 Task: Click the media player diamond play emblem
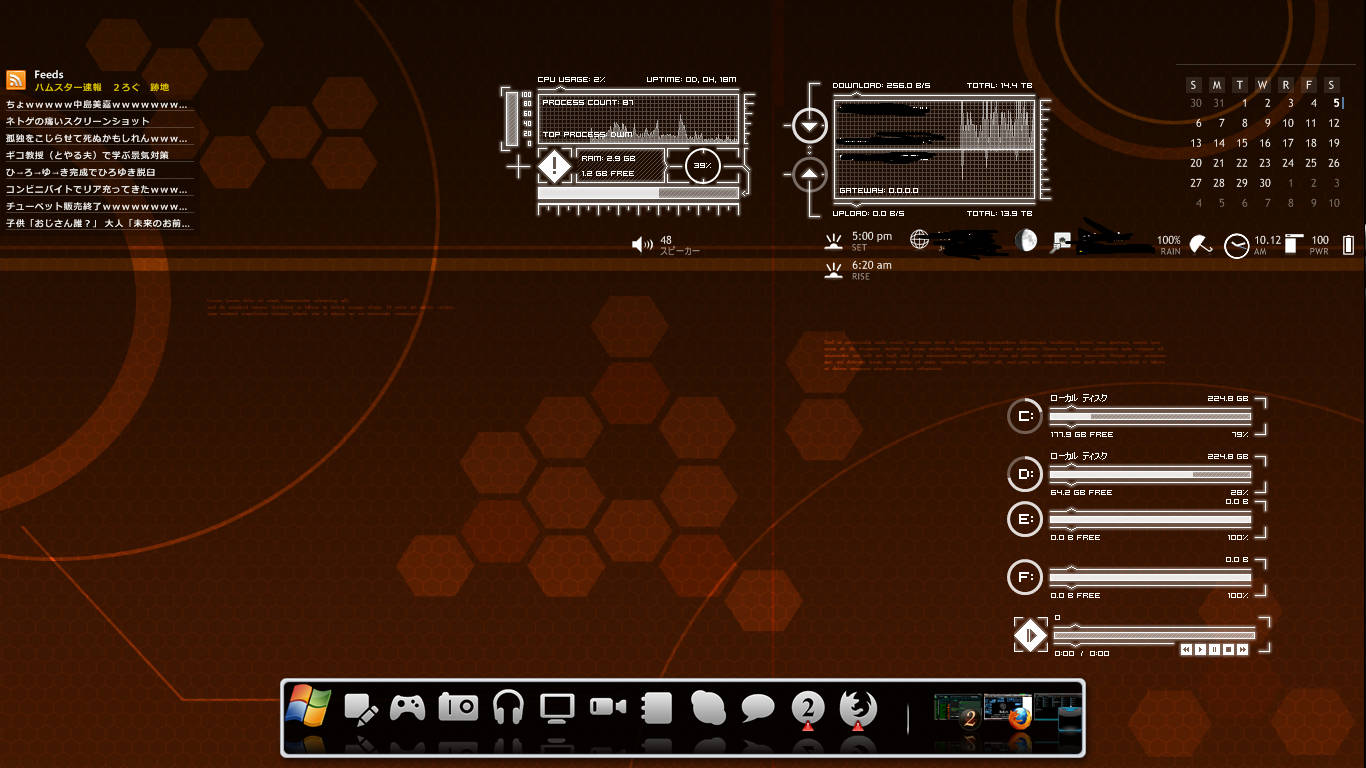click(x=1030, y=635)
